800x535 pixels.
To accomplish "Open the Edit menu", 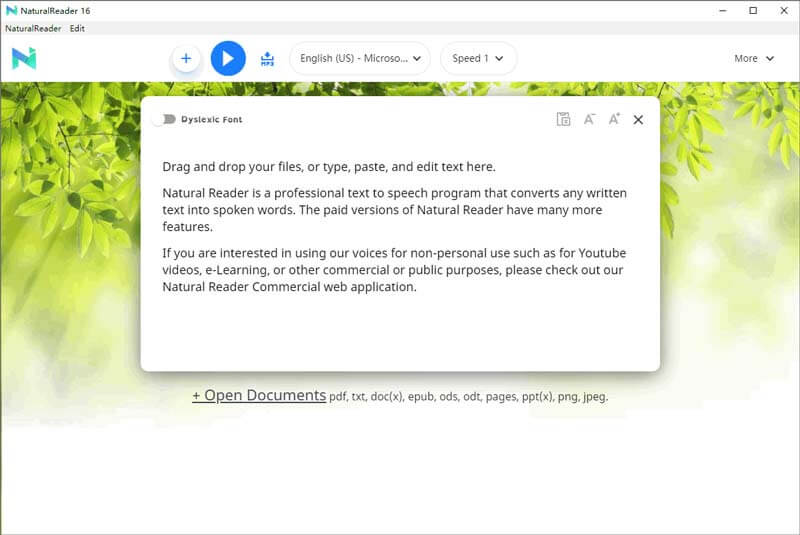I will 77,29.
